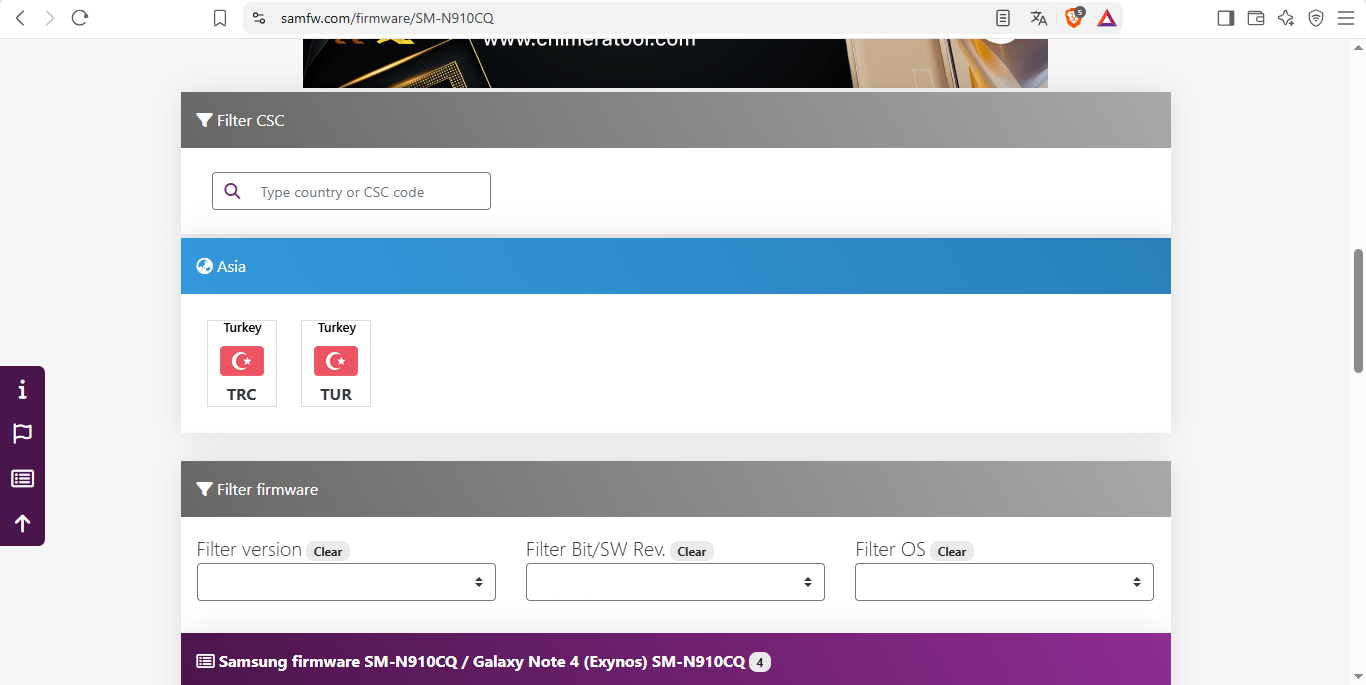Clear the Filter version selection

[328, 552]
